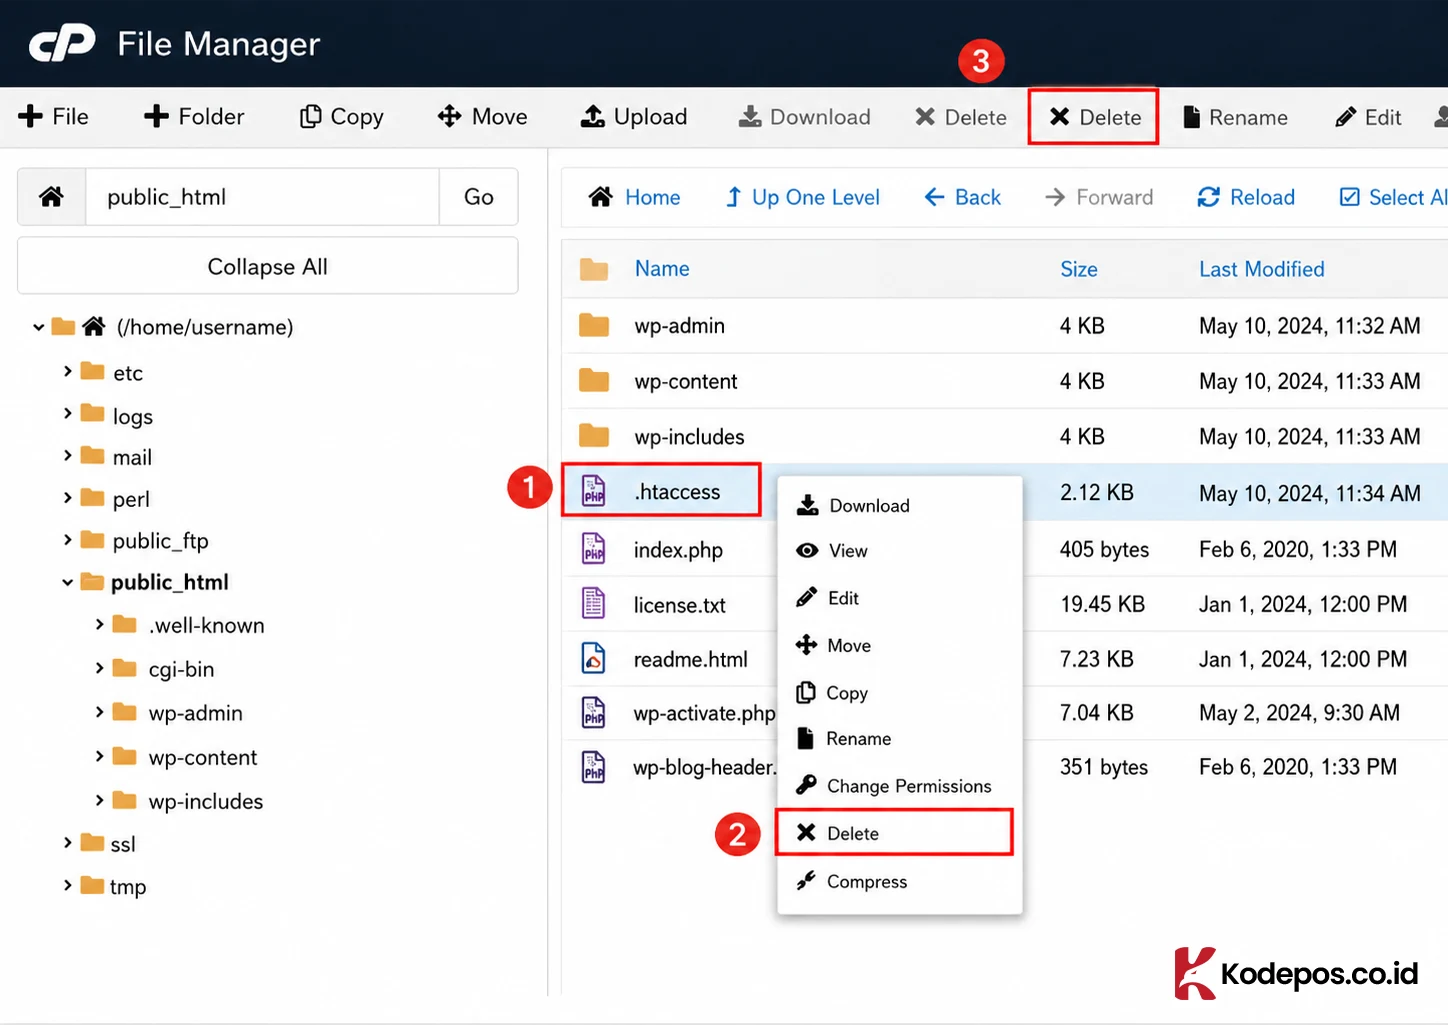Click the wp-admin folder icon in the file list
The image size is (1448, 1025).
(x=594, y=325)
